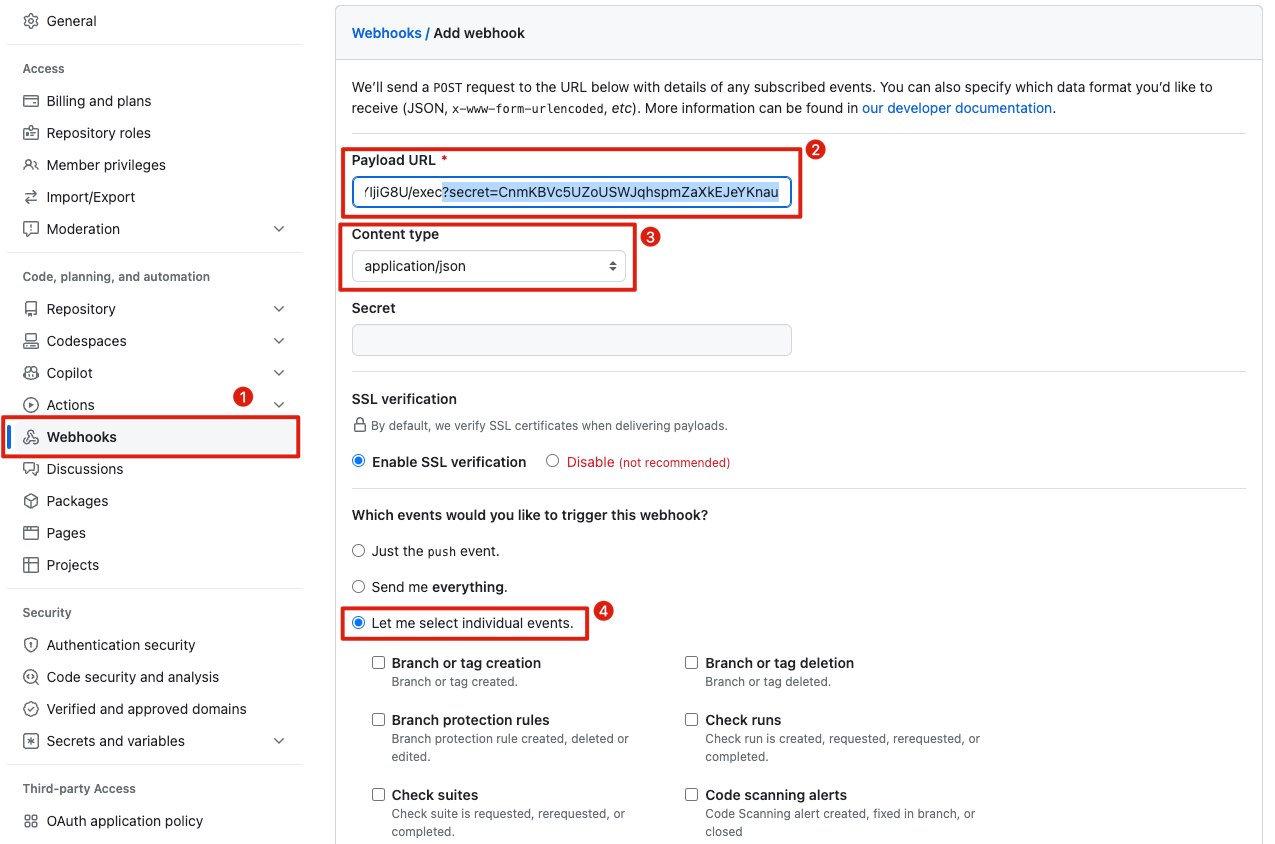Viewport: 1275px width, 844px height.
Task: Click the Actions play icon
Action: (30, 405)
